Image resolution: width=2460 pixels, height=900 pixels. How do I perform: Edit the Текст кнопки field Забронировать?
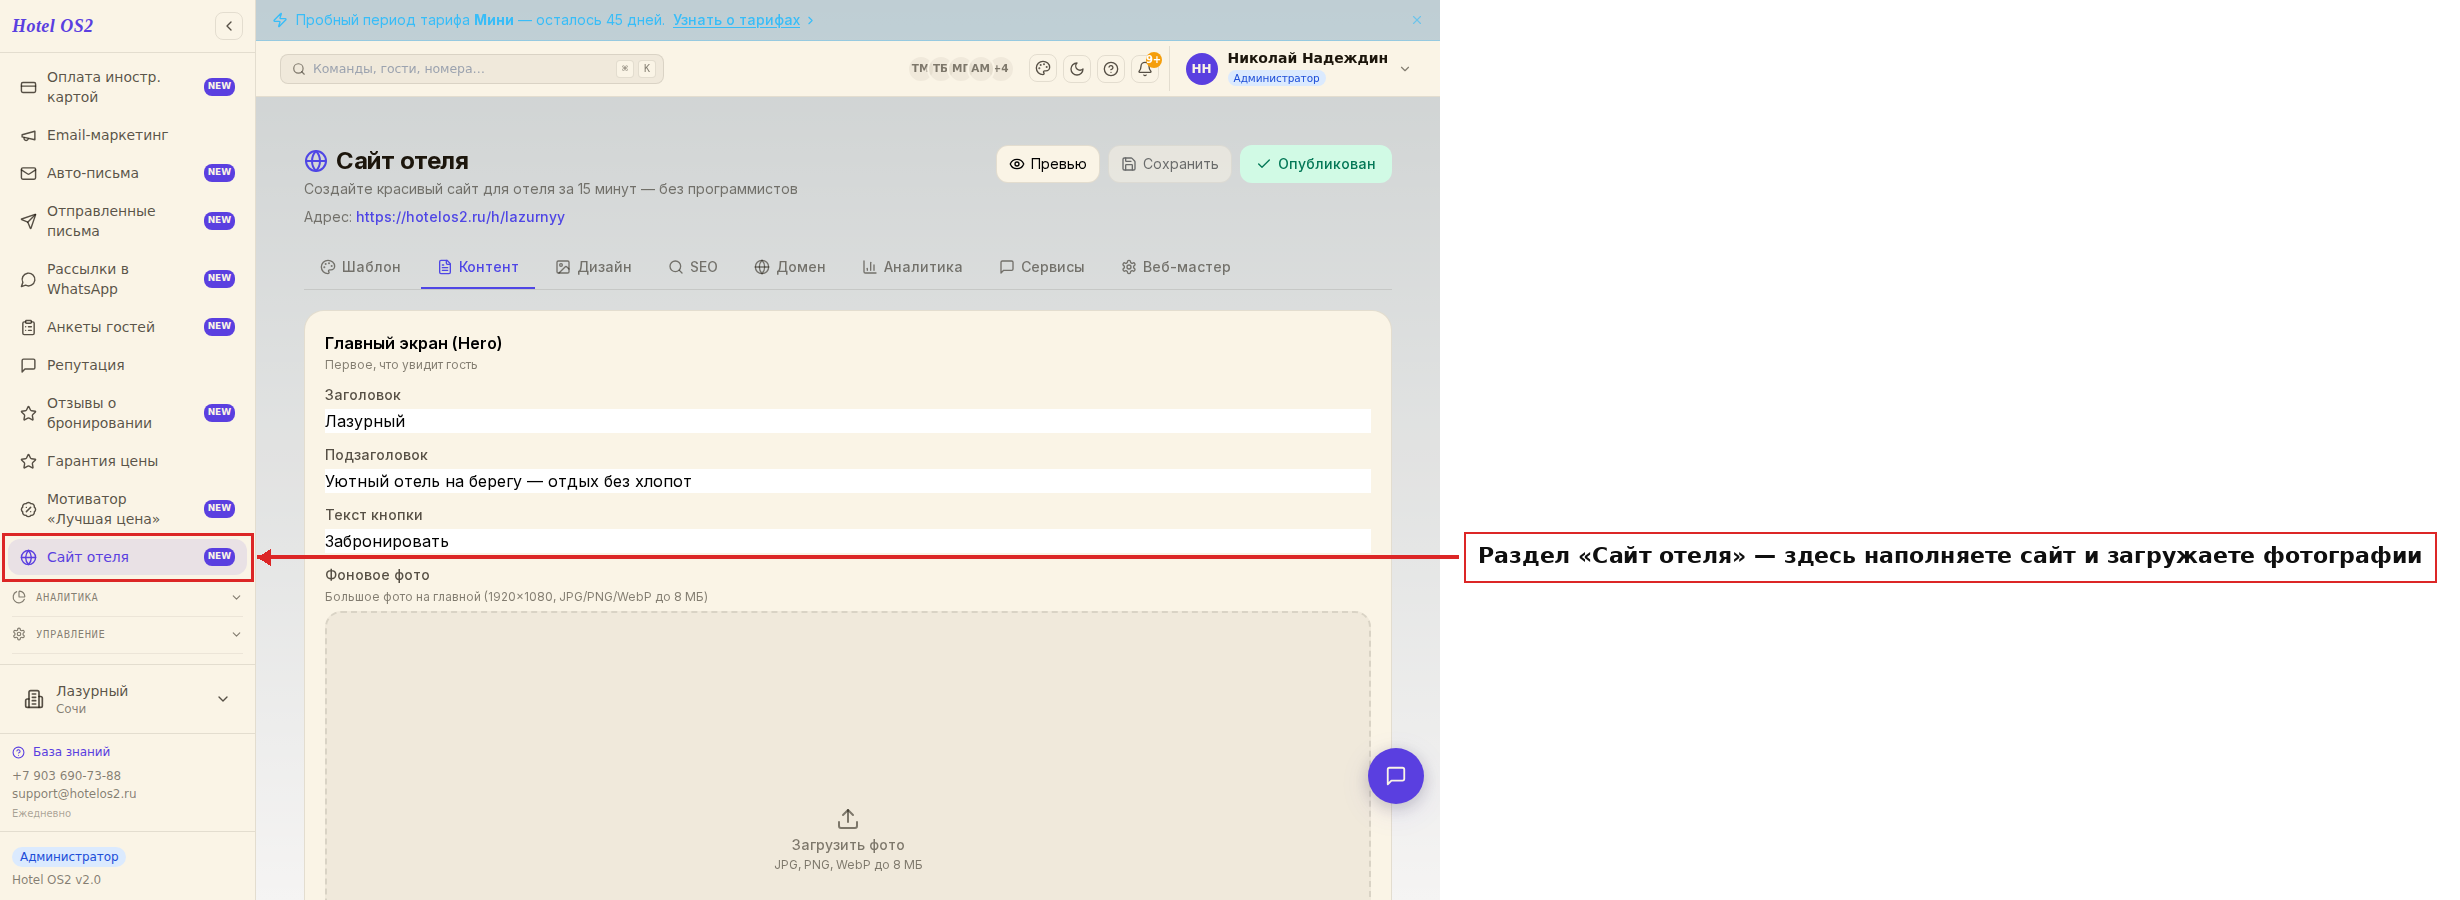(848, 541)
